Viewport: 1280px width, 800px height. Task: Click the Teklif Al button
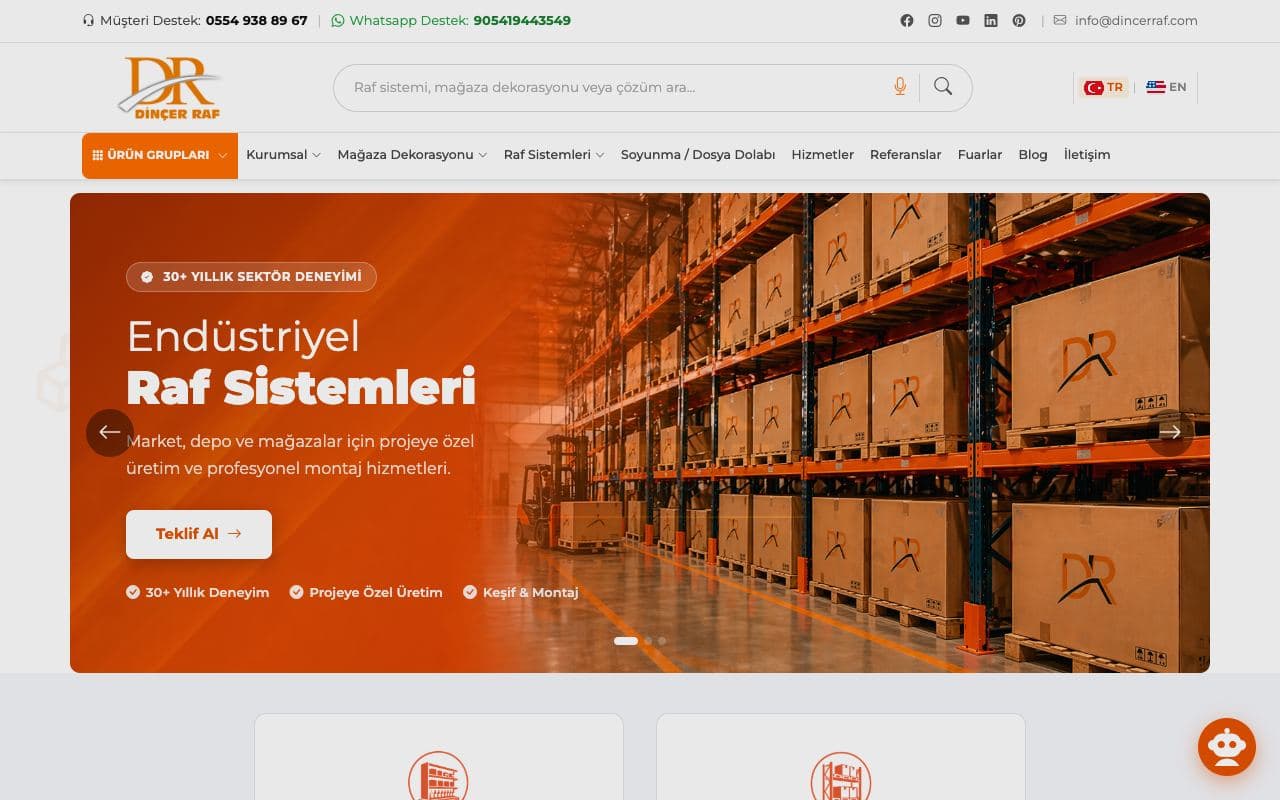coord(199,534)
